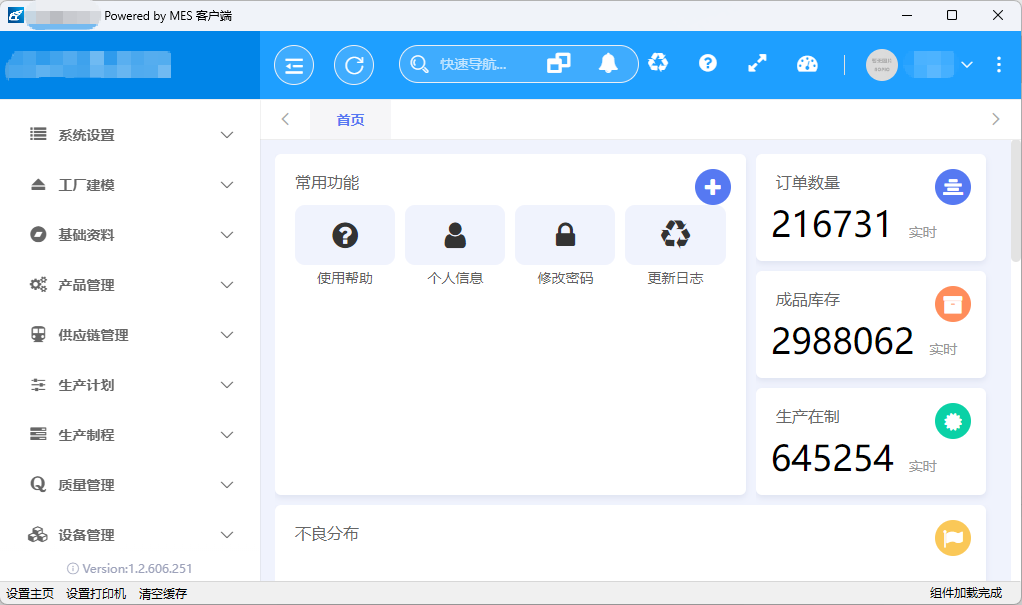The width and height of the screenshot is (1022, 605).
Task: Click the 供应链管理 train icon in sidebar
Action: coord(38,334)
